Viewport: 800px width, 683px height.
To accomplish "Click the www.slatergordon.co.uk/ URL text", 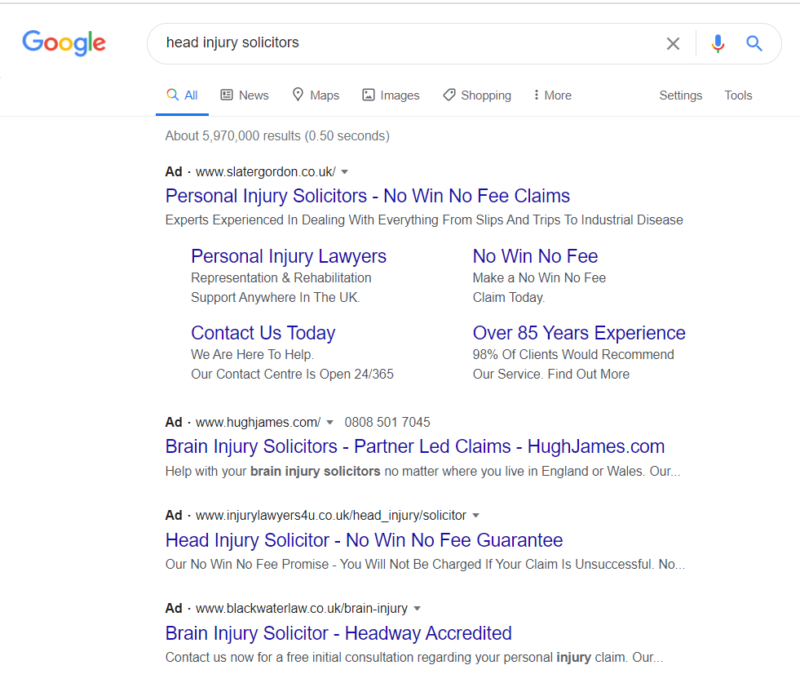I will [x=265, y=172].
